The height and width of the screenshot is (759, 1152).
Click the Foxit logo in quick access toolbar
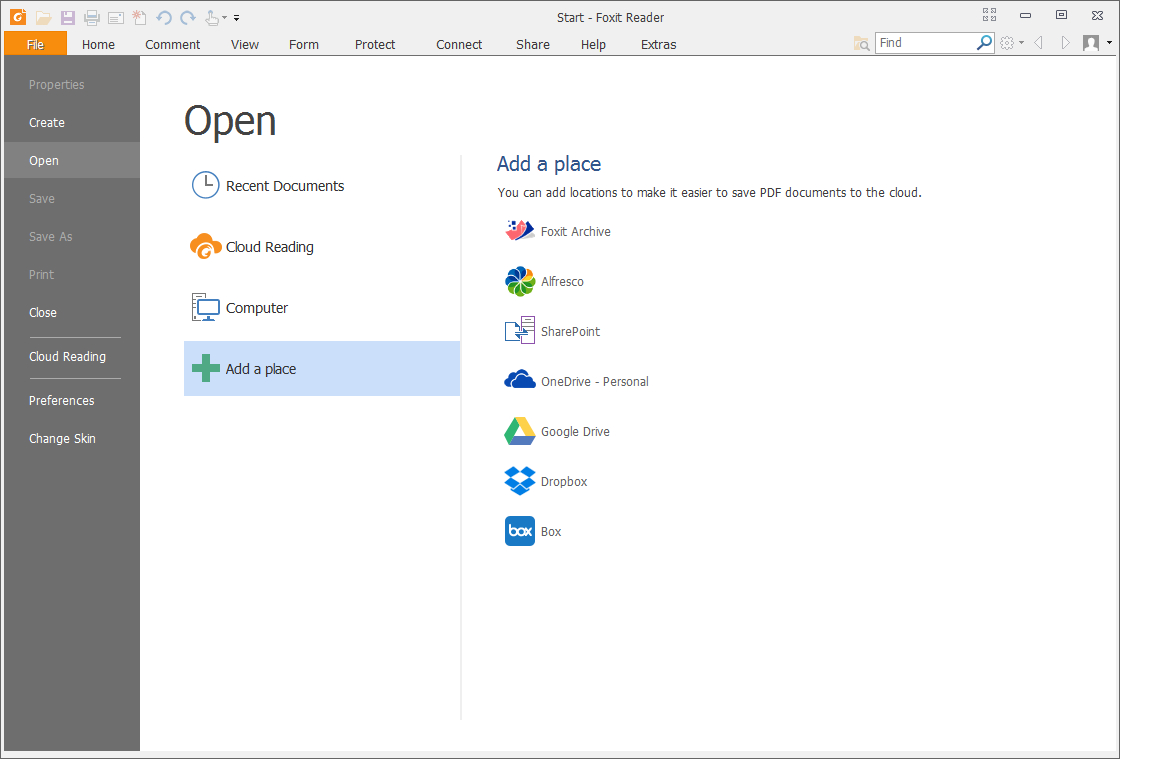click(18, 17)
